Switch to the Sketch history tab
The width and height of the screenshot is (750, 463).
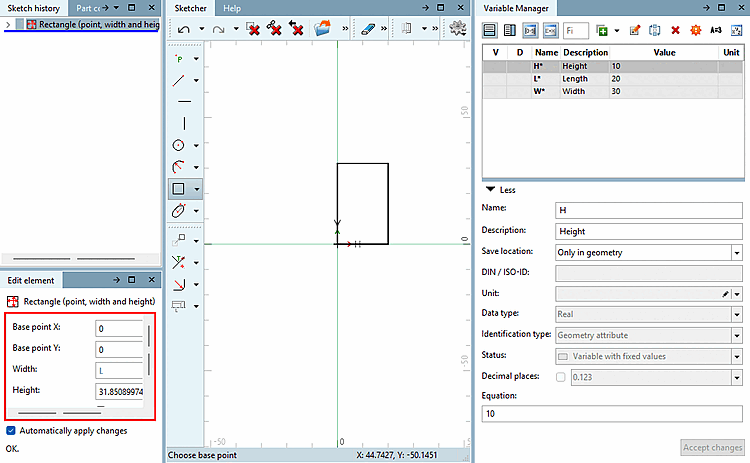click(x=33, y=8)
